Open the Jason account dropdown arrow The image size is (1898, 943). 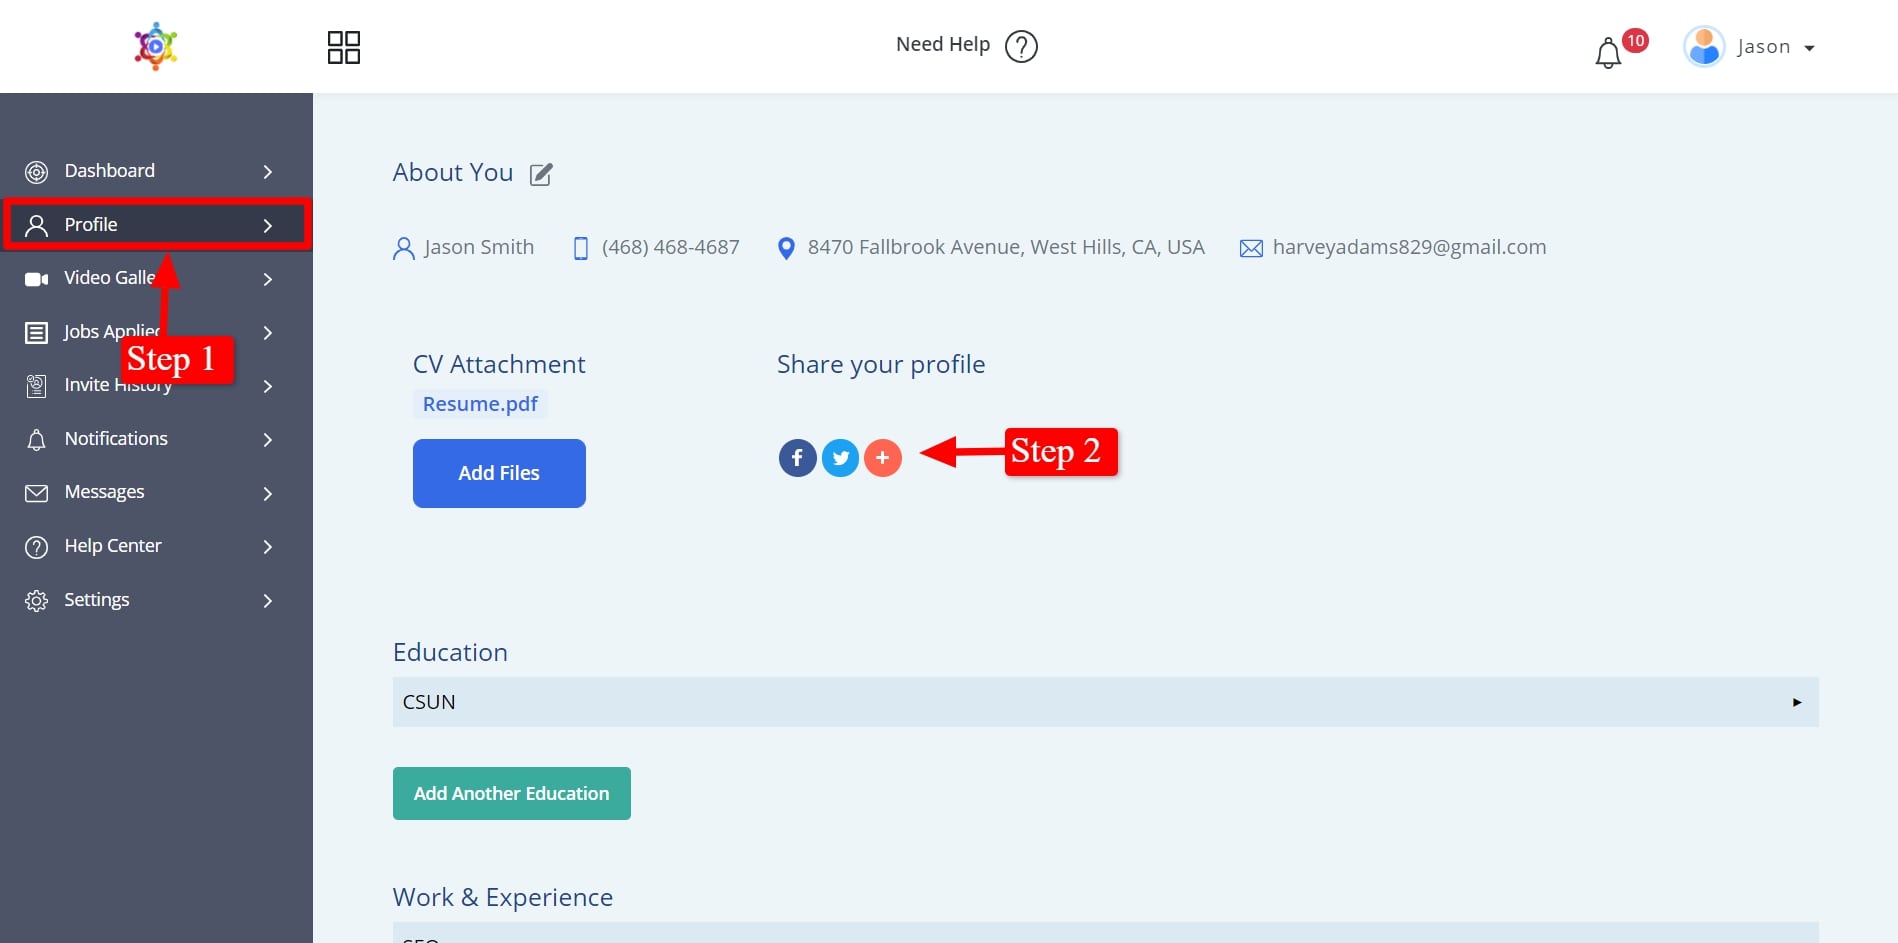[x=1809, y=48]
